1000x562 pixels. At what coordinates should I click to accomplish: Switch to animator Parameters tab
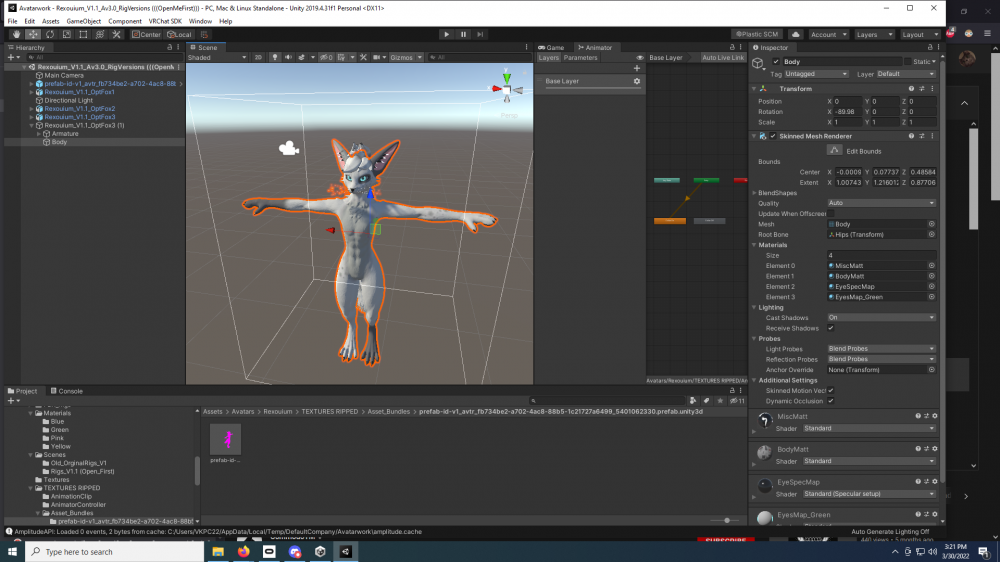coord(580,57)
